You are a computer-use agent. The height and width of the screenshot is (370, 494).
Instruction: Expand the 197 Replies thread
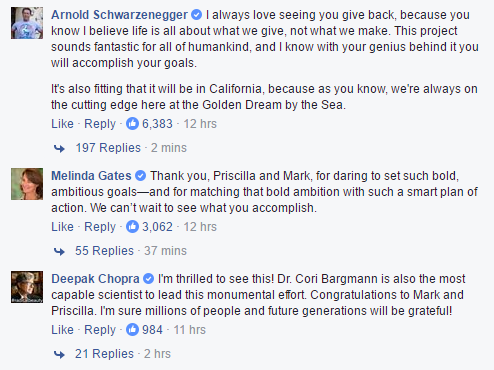(108, 148)
